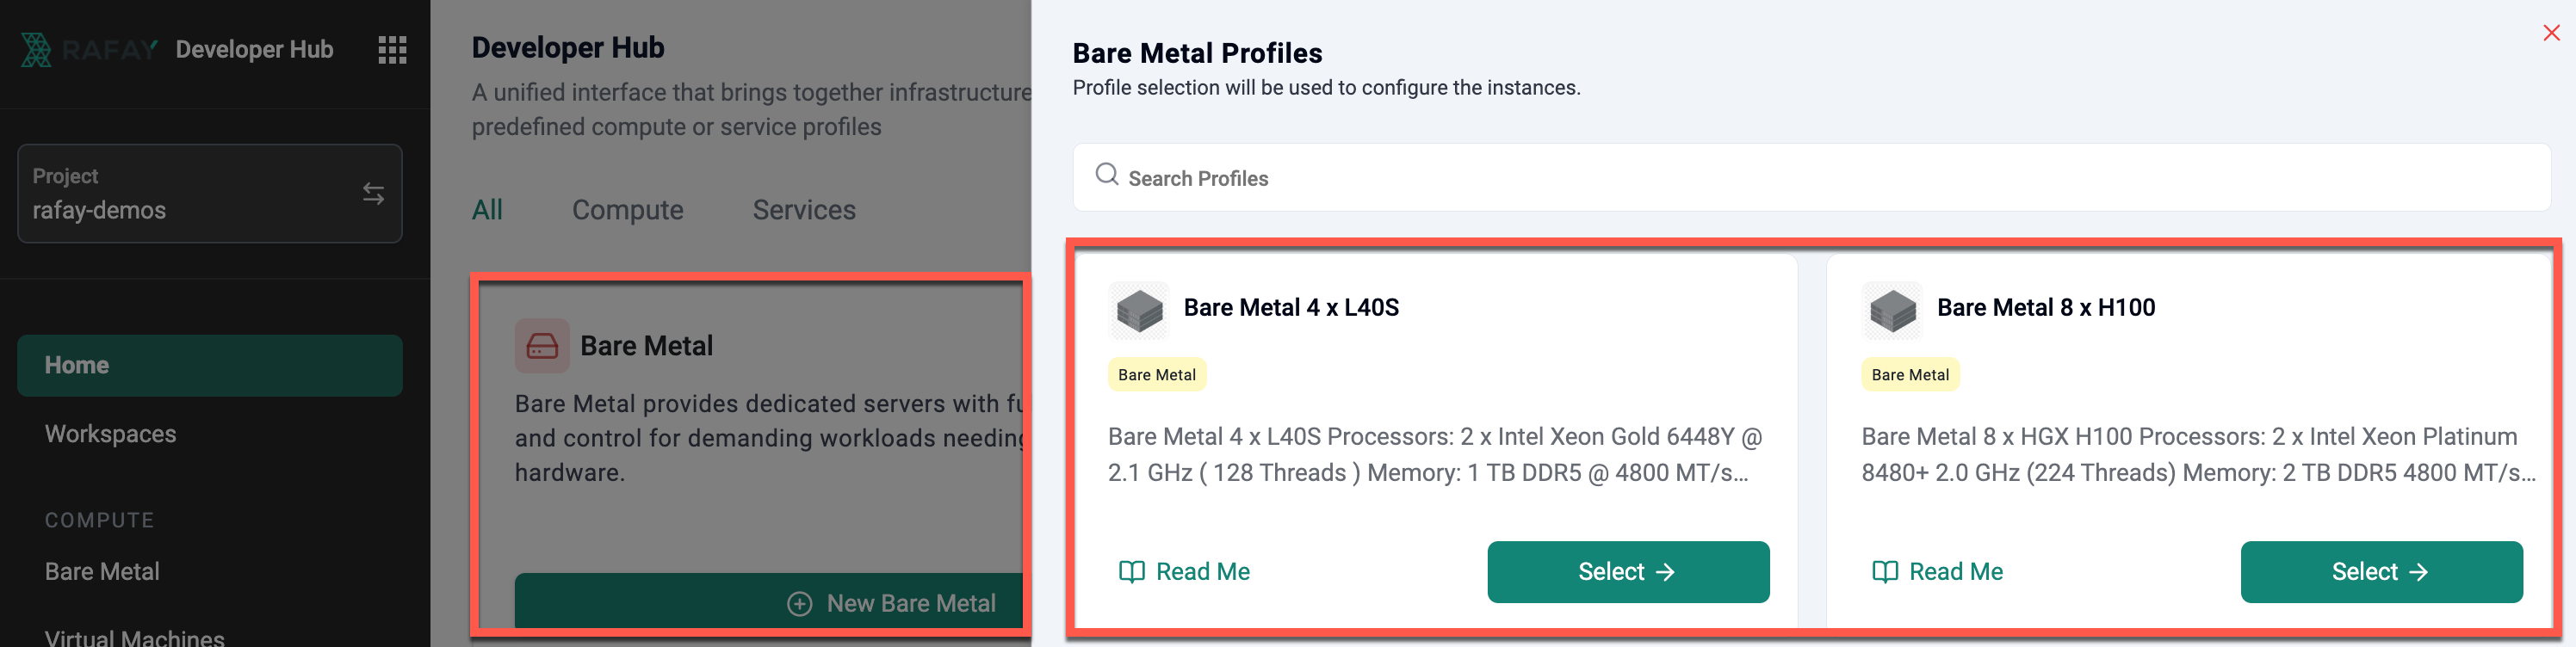Open the app grid launcher icon
Image resolution: width=2576 pixels, height=647 pixels.
392,50
